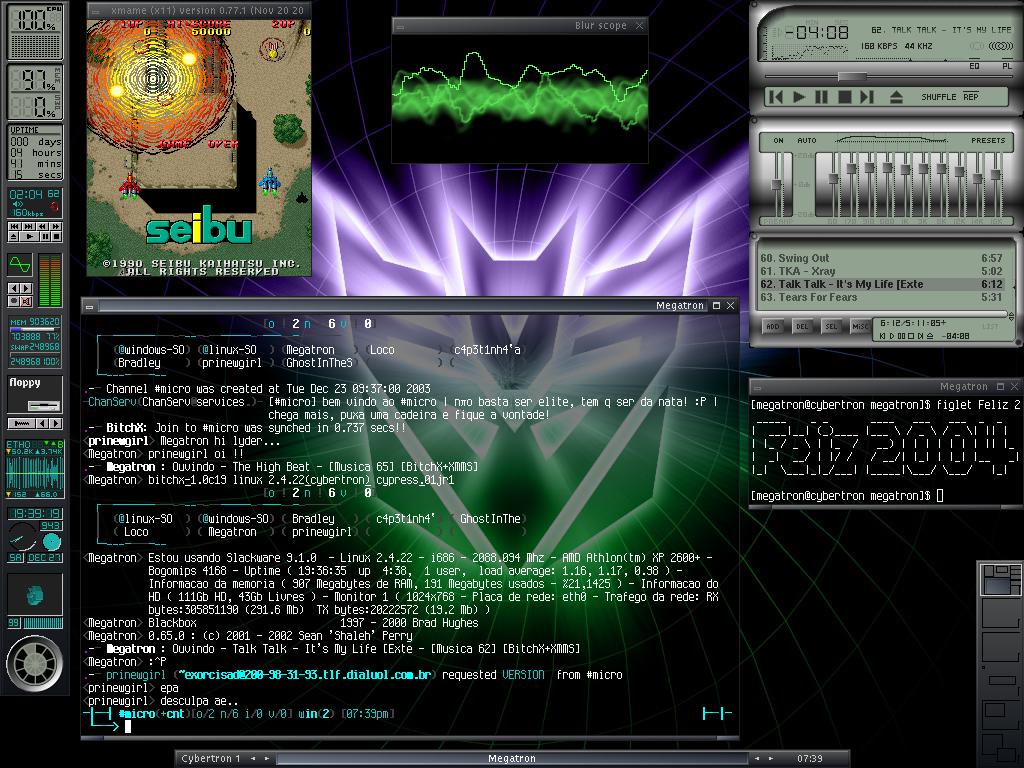Stop the XMMS track
1024x768 pixels.
(844, 97)
